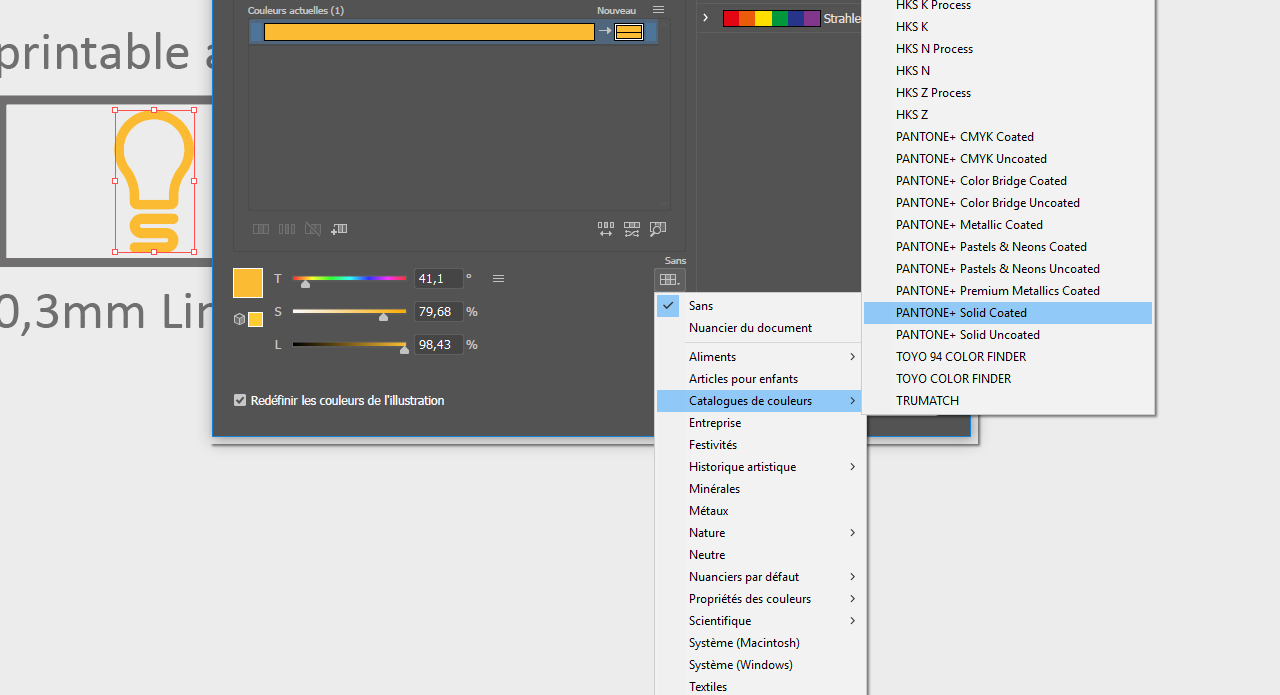1280x695 pixels.
Task: Click the disabled separate colors into rows icon
Action: pos(287,229)
